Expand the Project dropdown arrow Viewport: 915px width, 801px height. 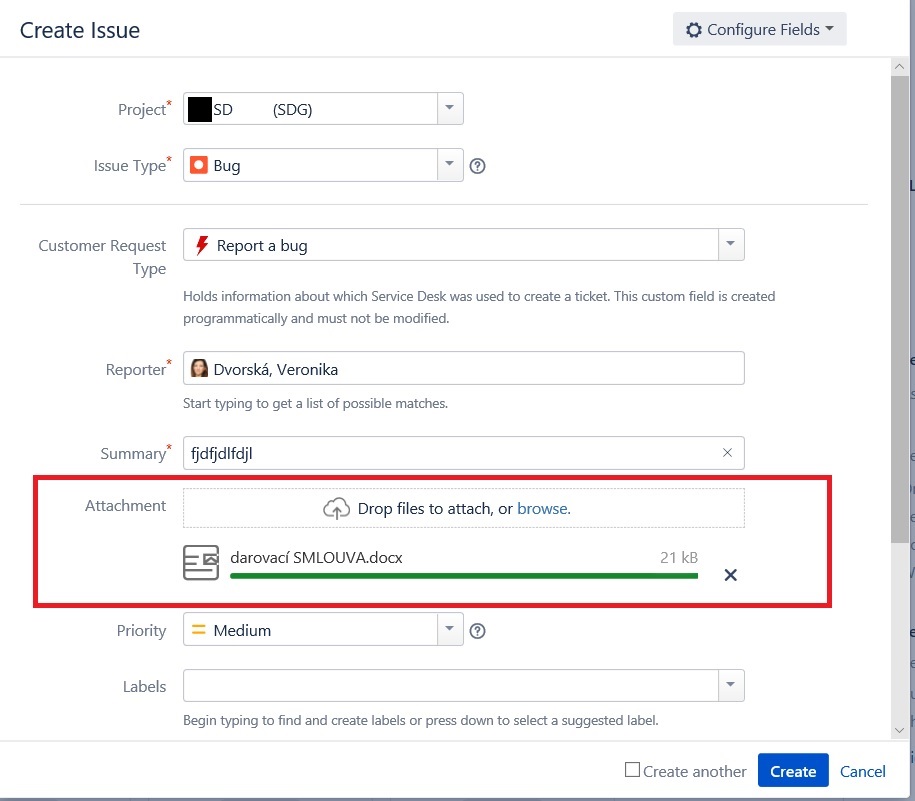coord(449,108)
